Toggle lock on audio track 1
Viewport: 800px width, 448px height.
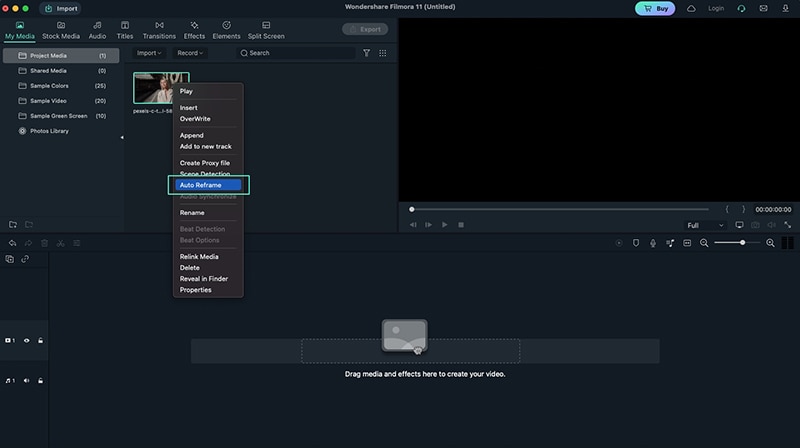click(40, 381)
